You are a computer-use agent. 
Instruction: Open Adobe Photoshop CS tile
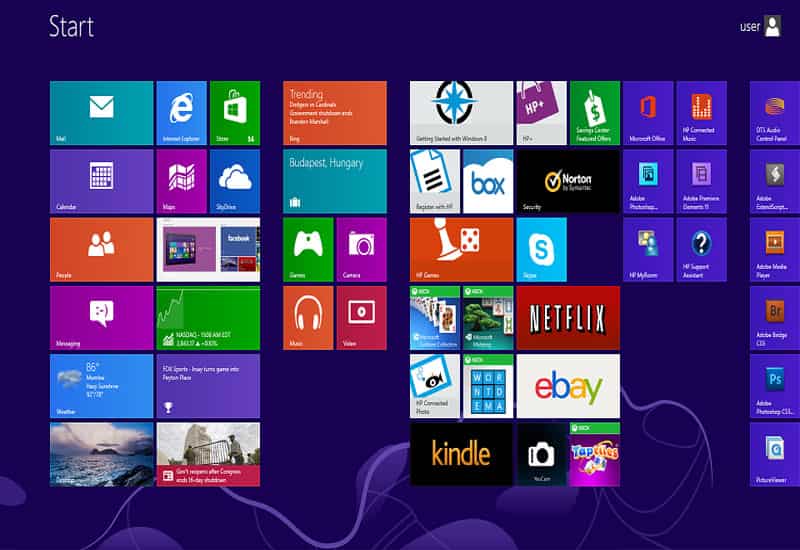(x=775, y=386)
